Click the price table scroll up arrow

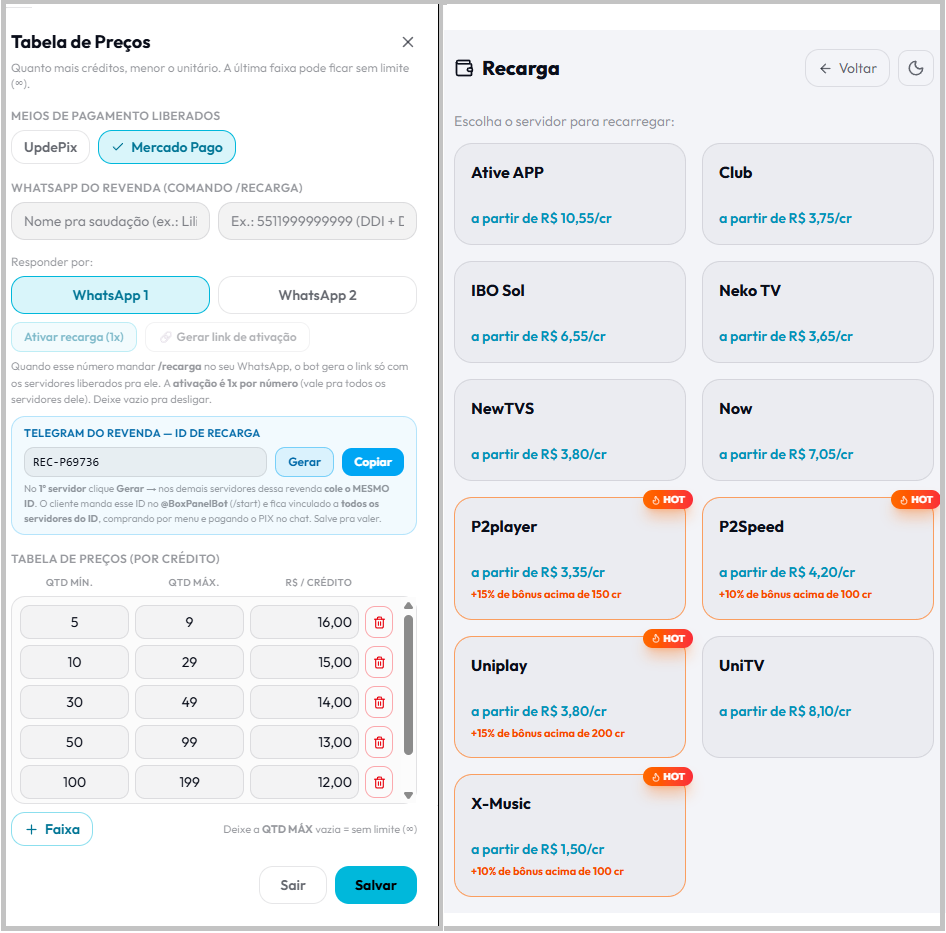pyautogui.click(x=408, y=605)
